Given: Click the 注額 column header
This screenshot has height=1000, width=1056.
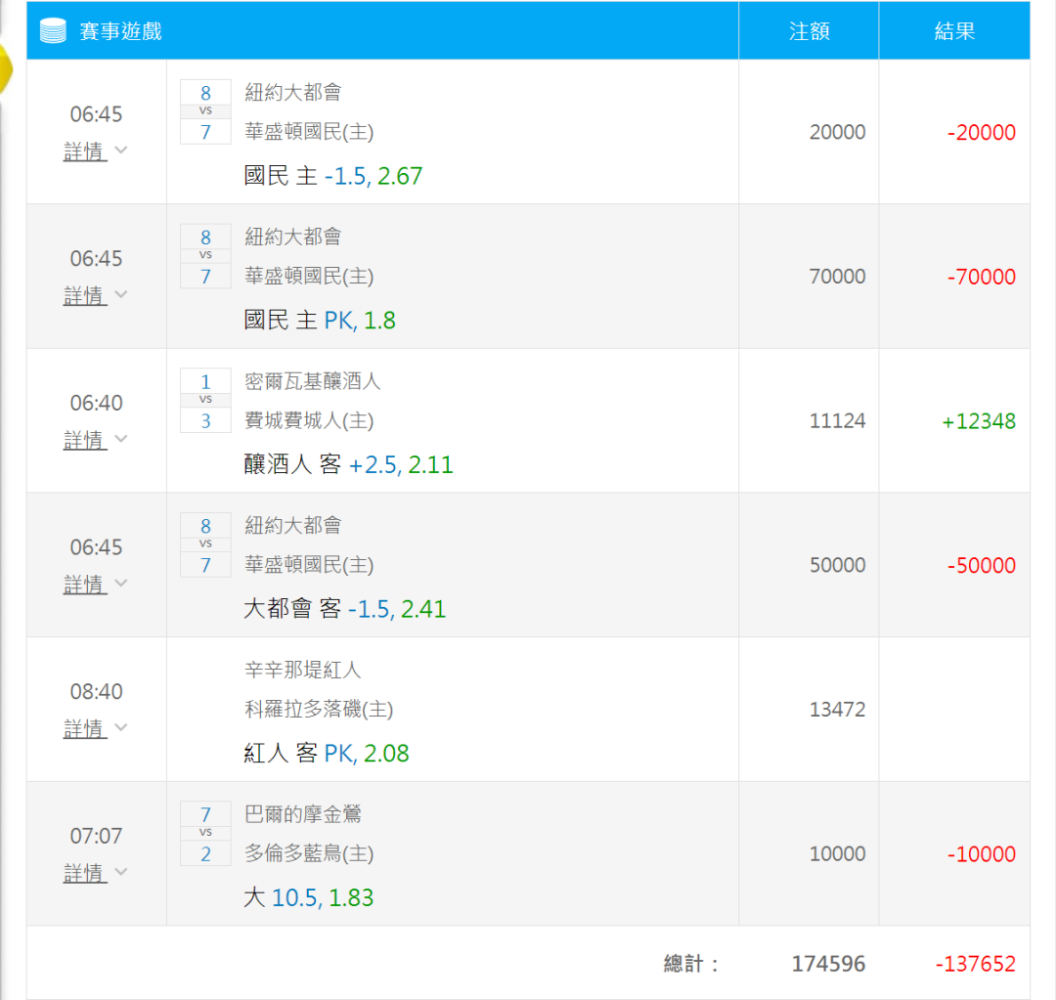Looking at the screenshot, I should [809, 31].
